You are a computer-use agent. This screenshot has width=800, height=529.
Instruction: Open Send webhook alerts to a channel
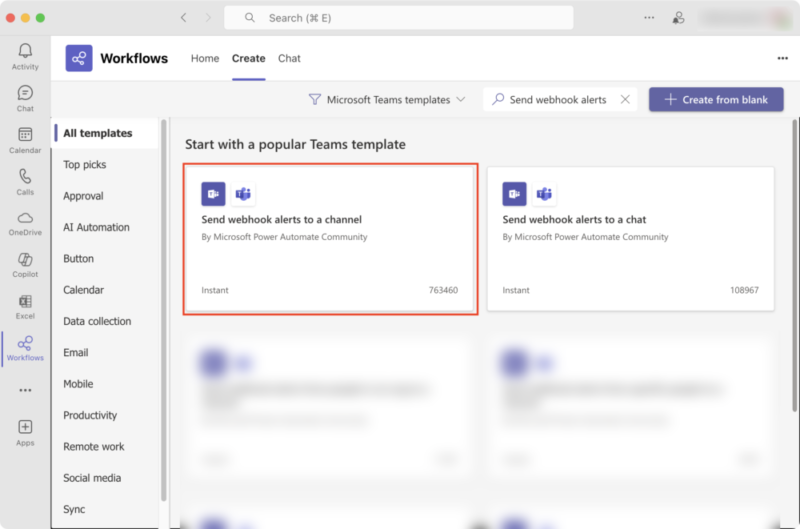[330, 239]
